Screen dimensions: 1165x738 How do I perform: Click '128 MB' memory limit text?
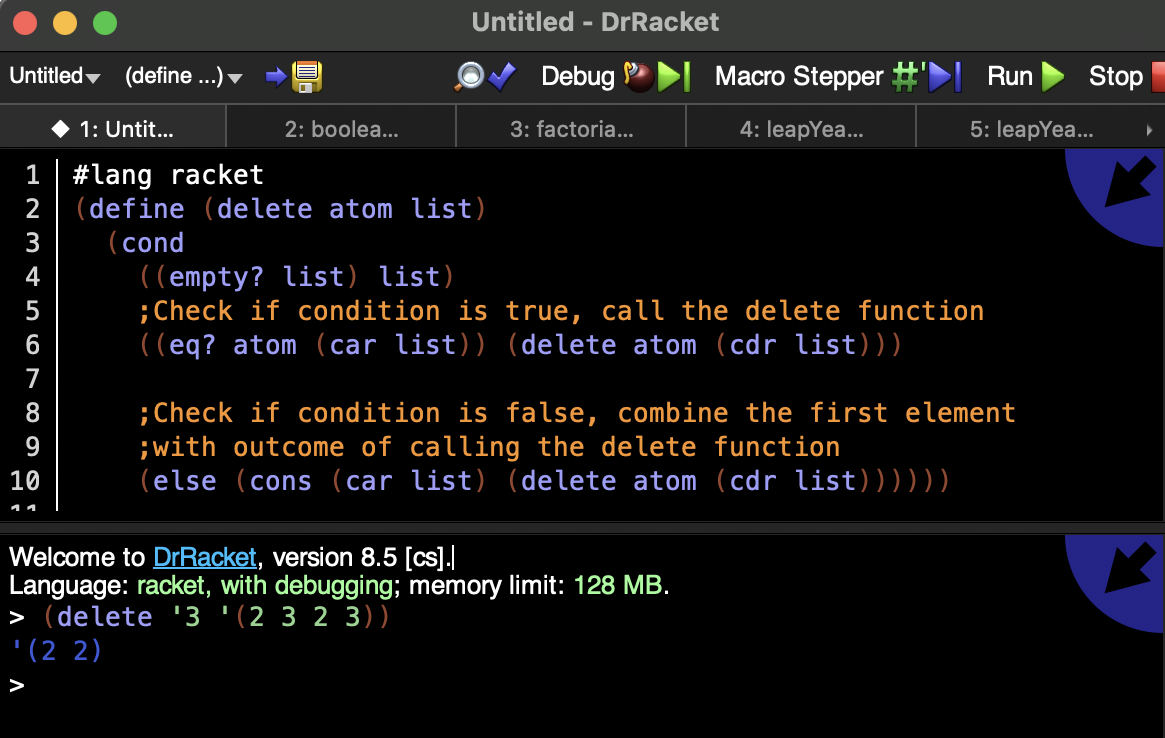(x=617, y=586)
